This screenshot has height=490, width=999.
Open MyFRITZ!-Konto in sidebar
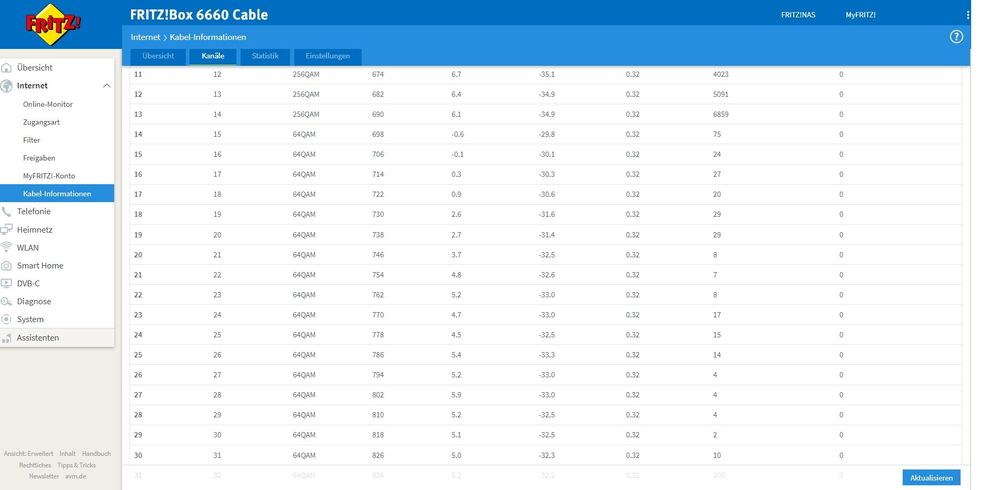(49, 175)
